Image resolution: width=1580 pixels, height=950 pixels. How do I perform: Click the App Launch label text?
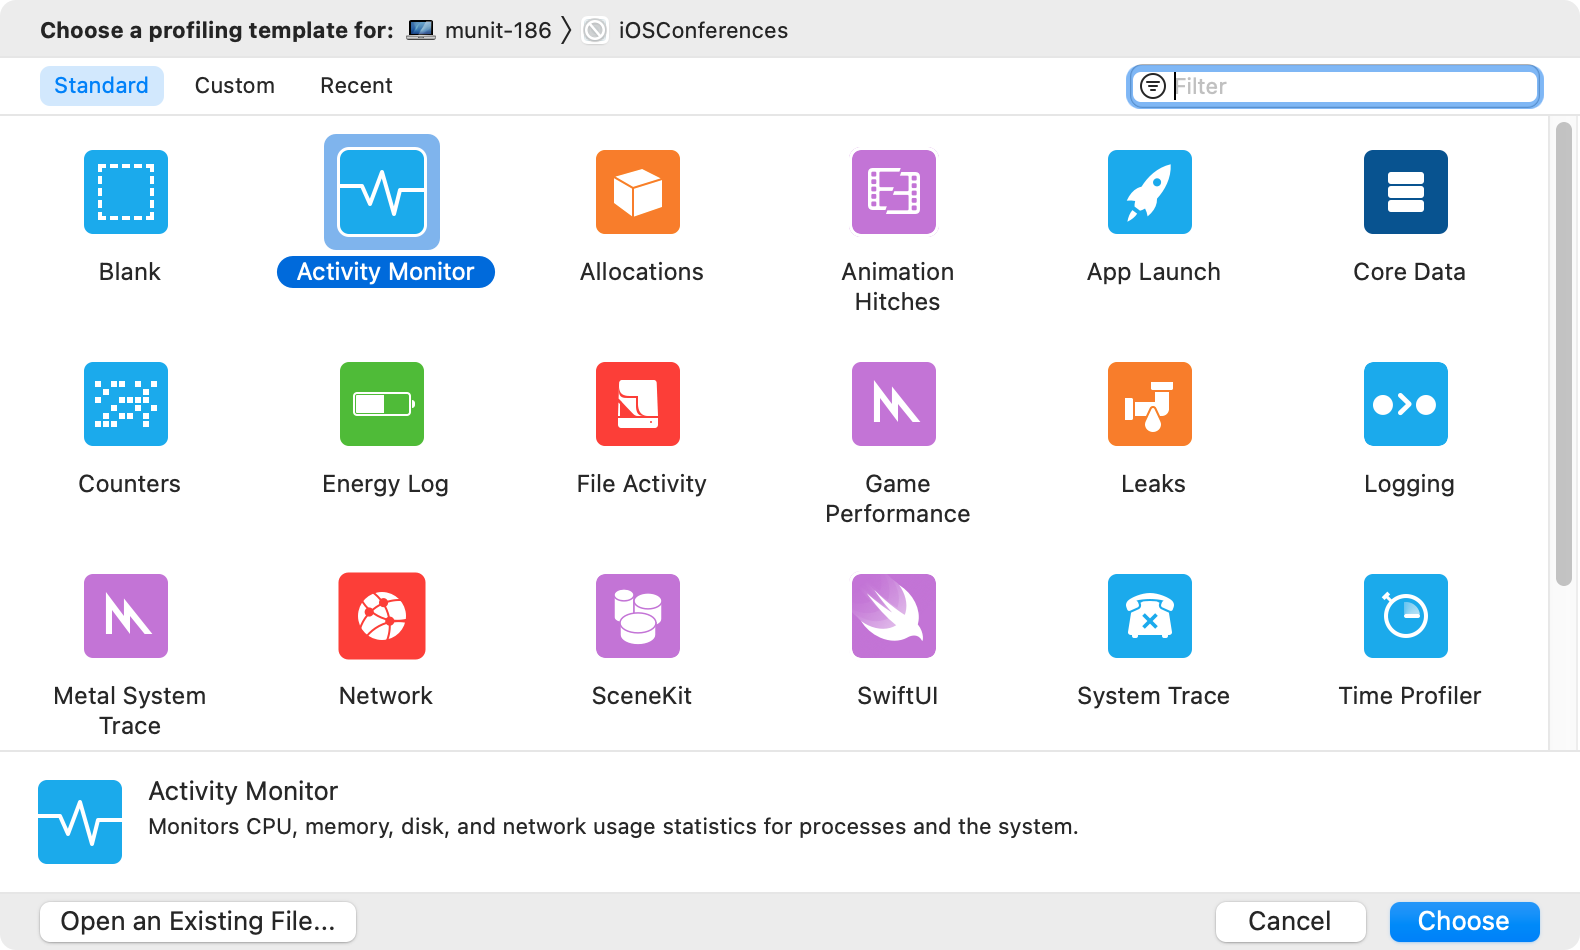click(1154, 272)
